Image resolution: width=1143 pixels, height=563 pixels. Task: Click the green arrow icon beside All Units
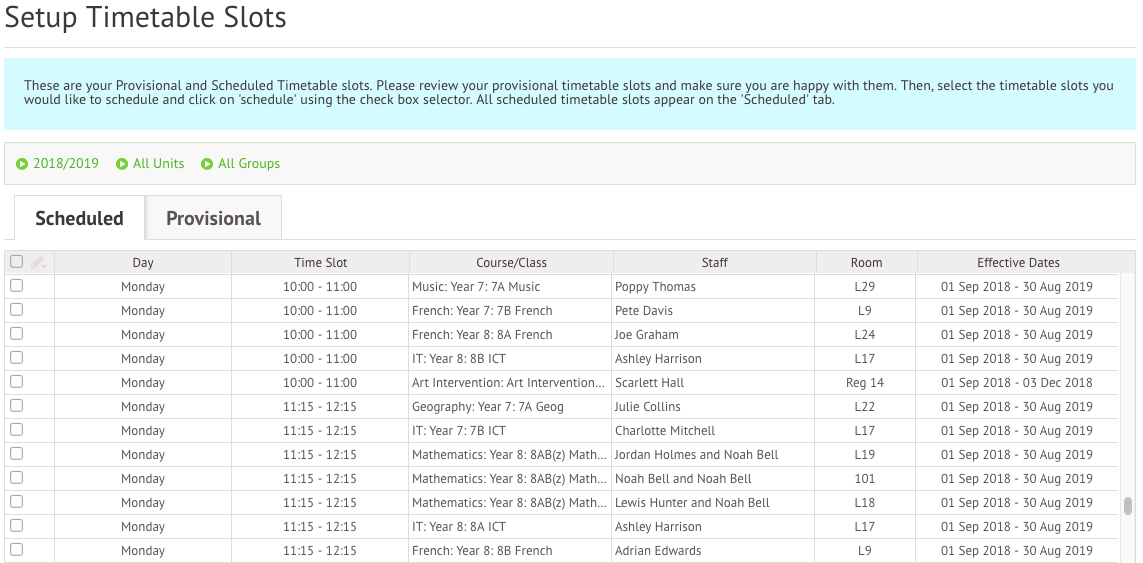122,164
